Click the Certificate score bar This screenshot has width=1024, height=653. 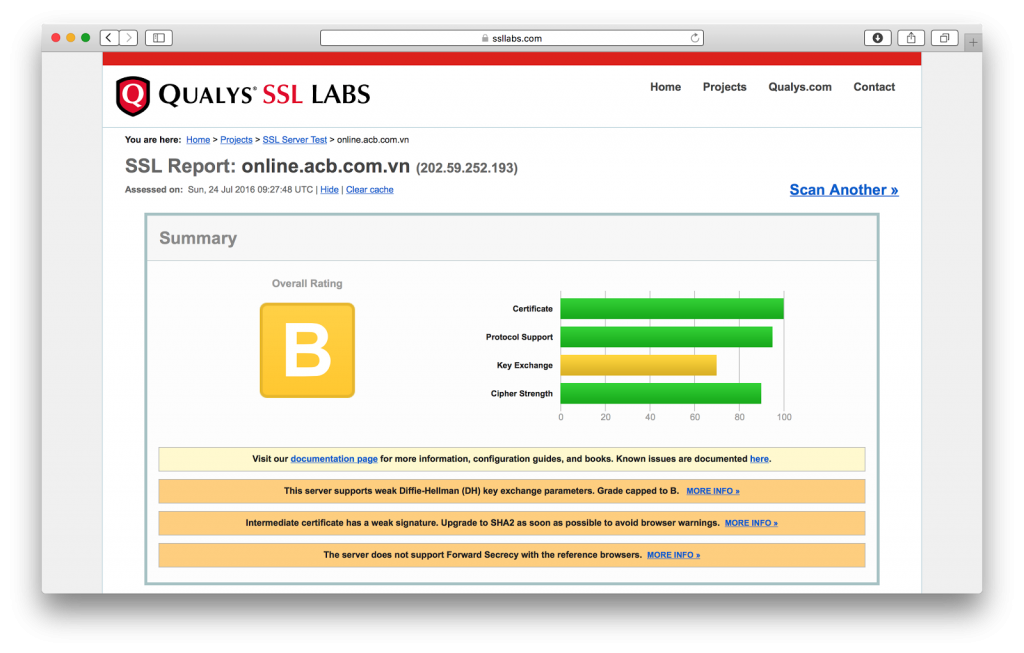tap(672, 309)
